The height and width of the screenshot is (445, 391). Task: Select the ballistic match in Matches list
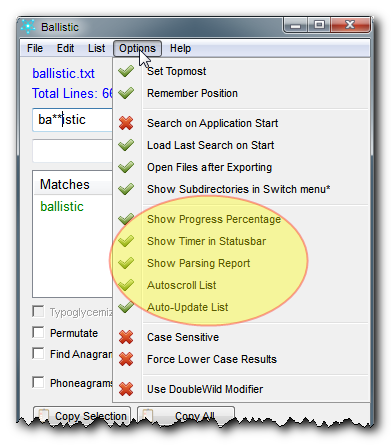pyautogui.click(x=62, y=207)
